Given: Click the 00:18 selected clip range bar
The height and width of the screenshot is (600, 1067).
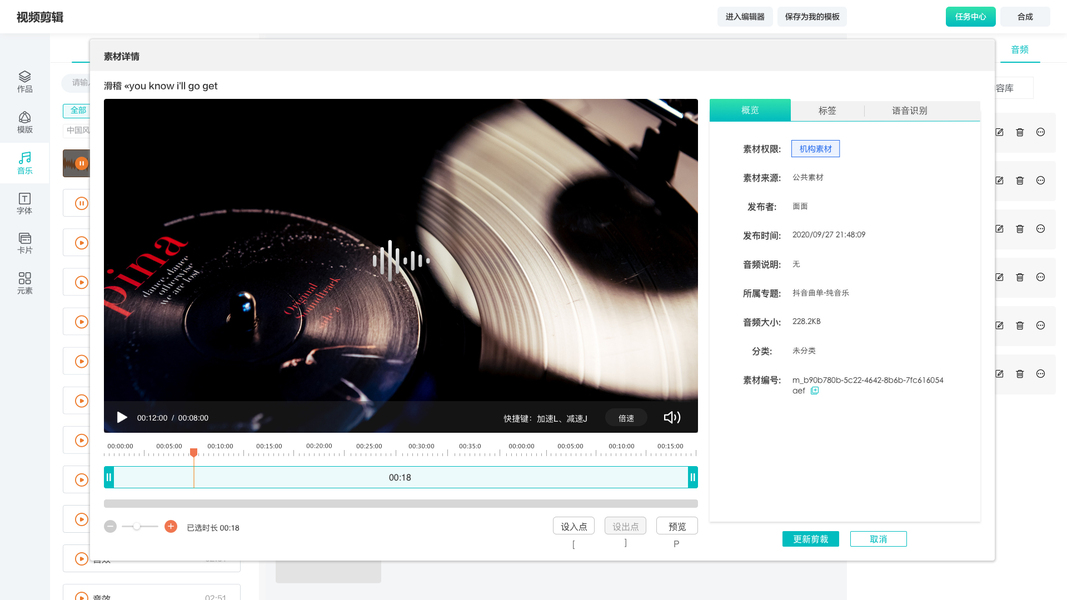Looking at the screenshot, I should click(x=400, y=477).
